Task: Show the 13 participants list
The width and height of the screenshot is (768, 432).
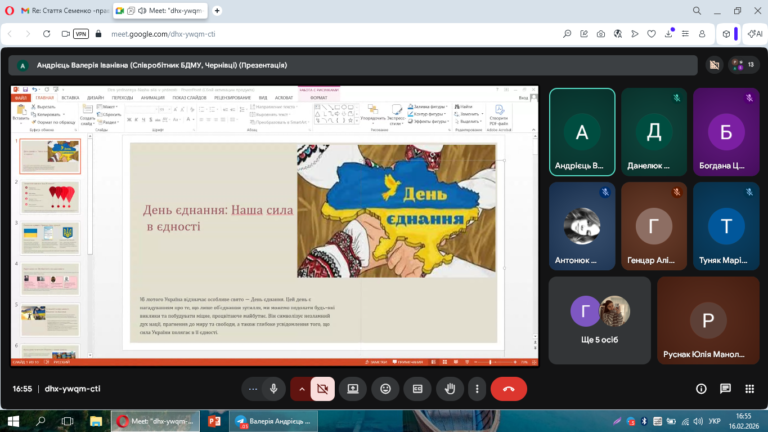Action: (x=744, y=64)
